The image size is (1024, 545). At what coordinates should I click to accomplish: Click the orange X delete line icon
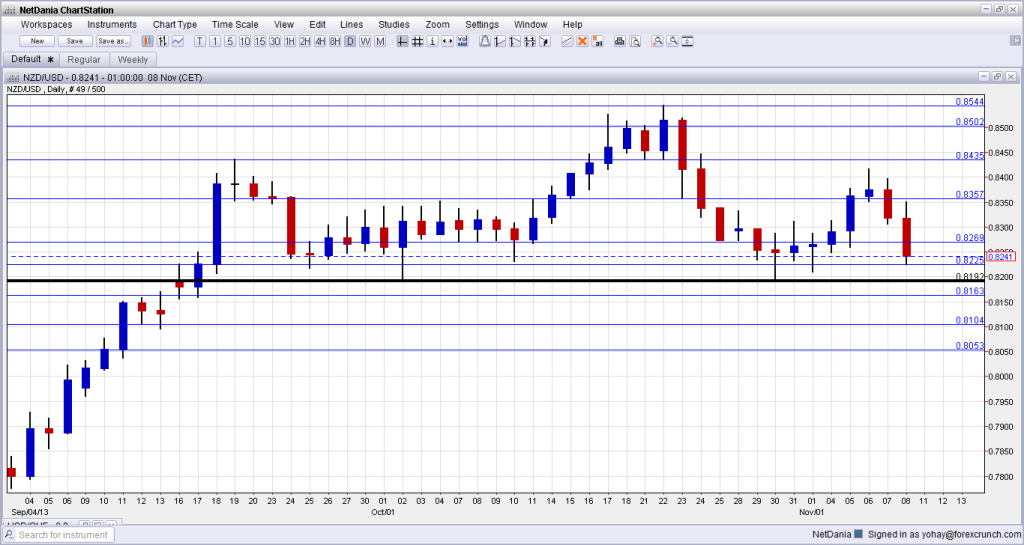[582, 41]
